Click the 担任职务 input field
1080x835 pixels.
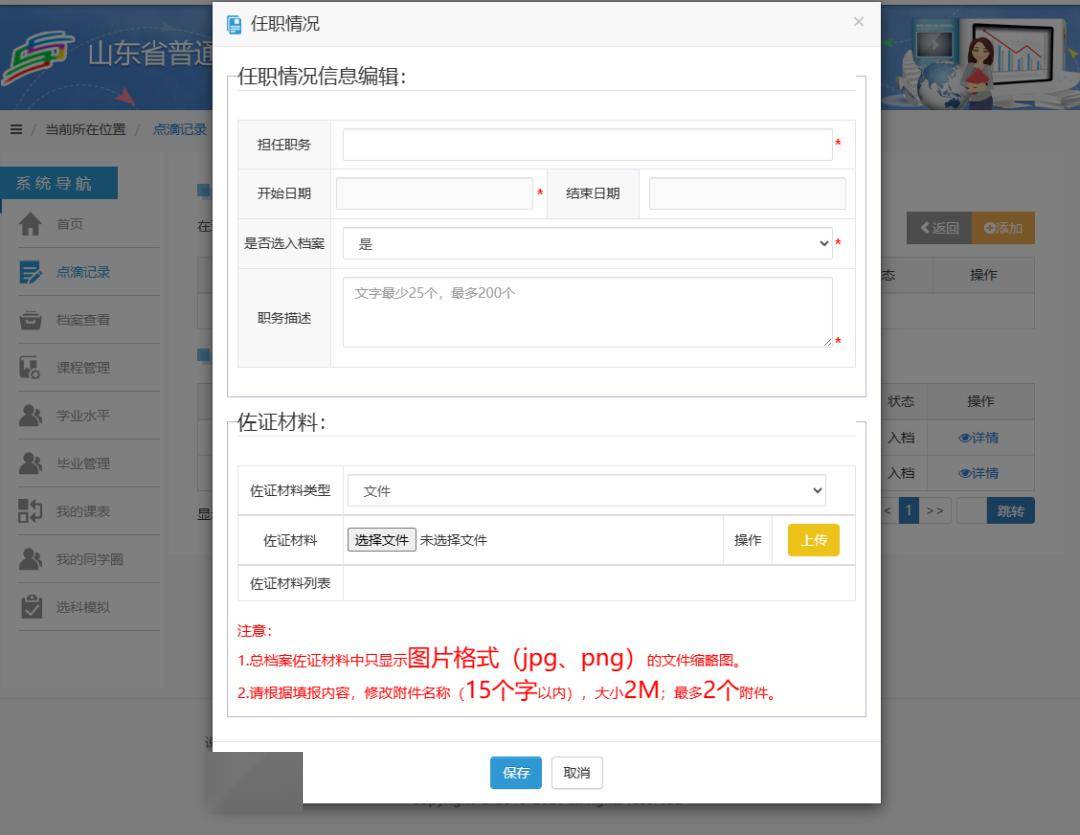588,144
